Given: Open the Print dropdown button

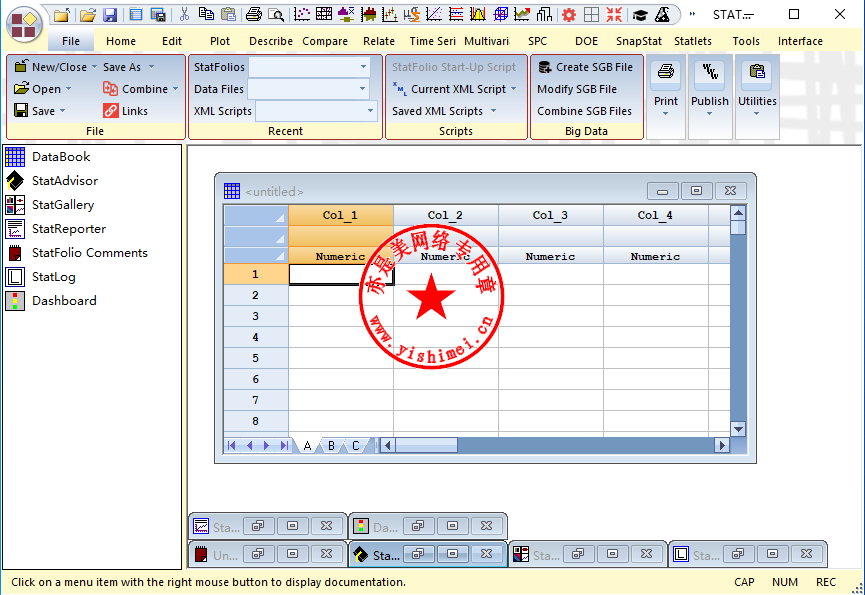Looking at the screenshot, I should point(666,96).
